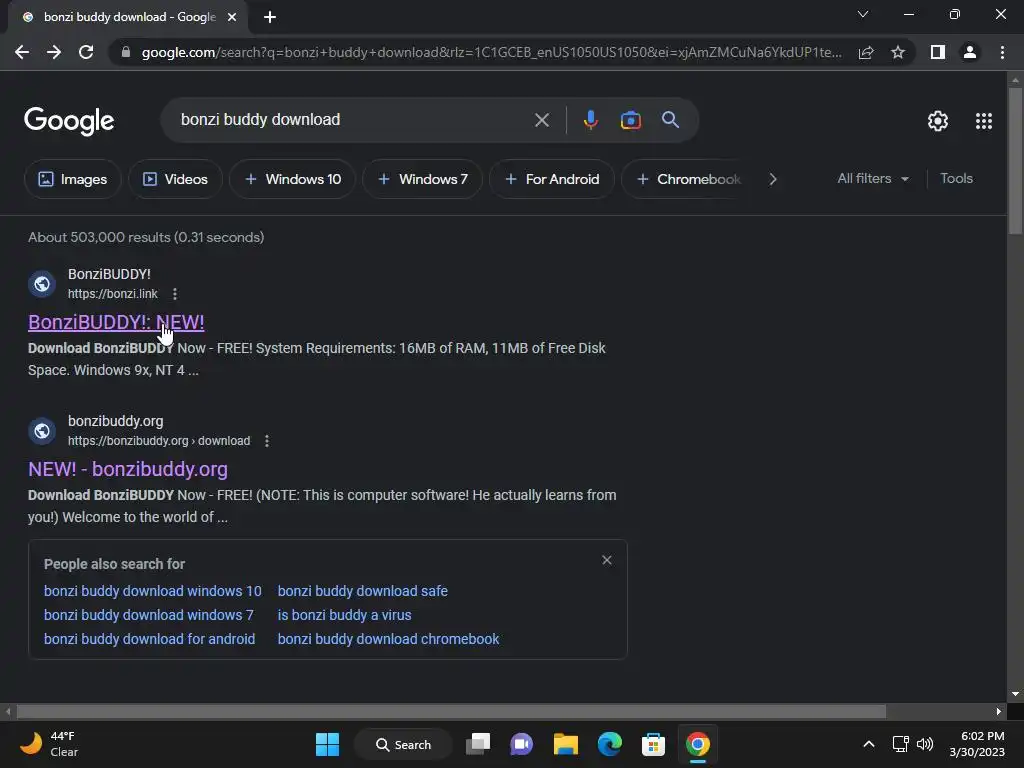Switch to Images results
The image size is (1024, 768).
tap(72, 179)
